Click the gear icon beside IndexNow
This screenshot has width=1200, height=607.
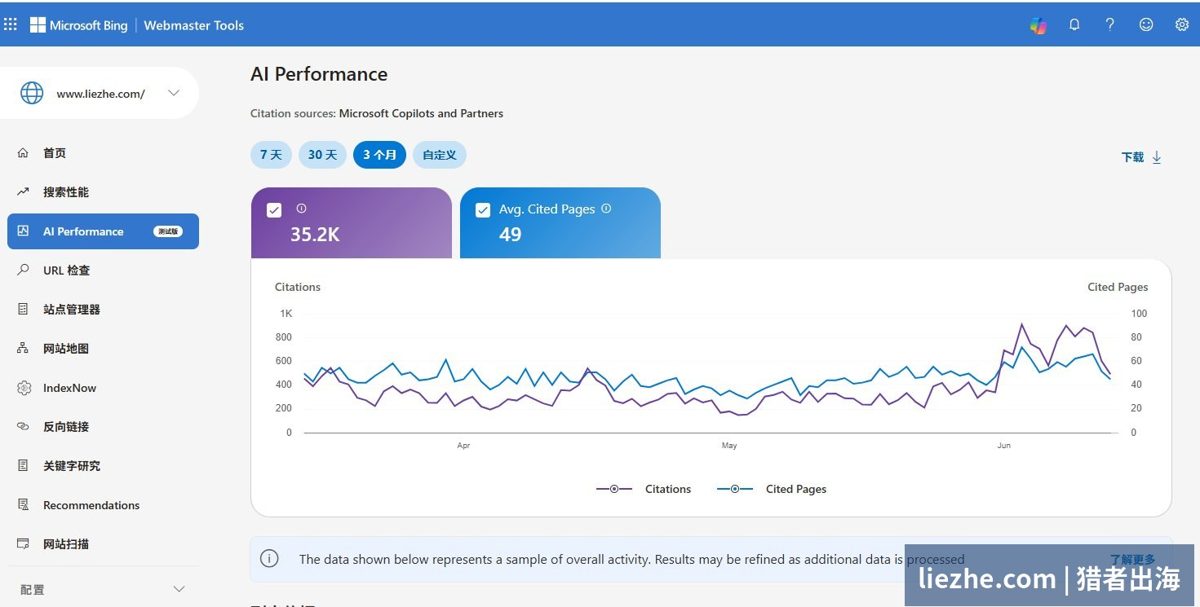point(24,388)
